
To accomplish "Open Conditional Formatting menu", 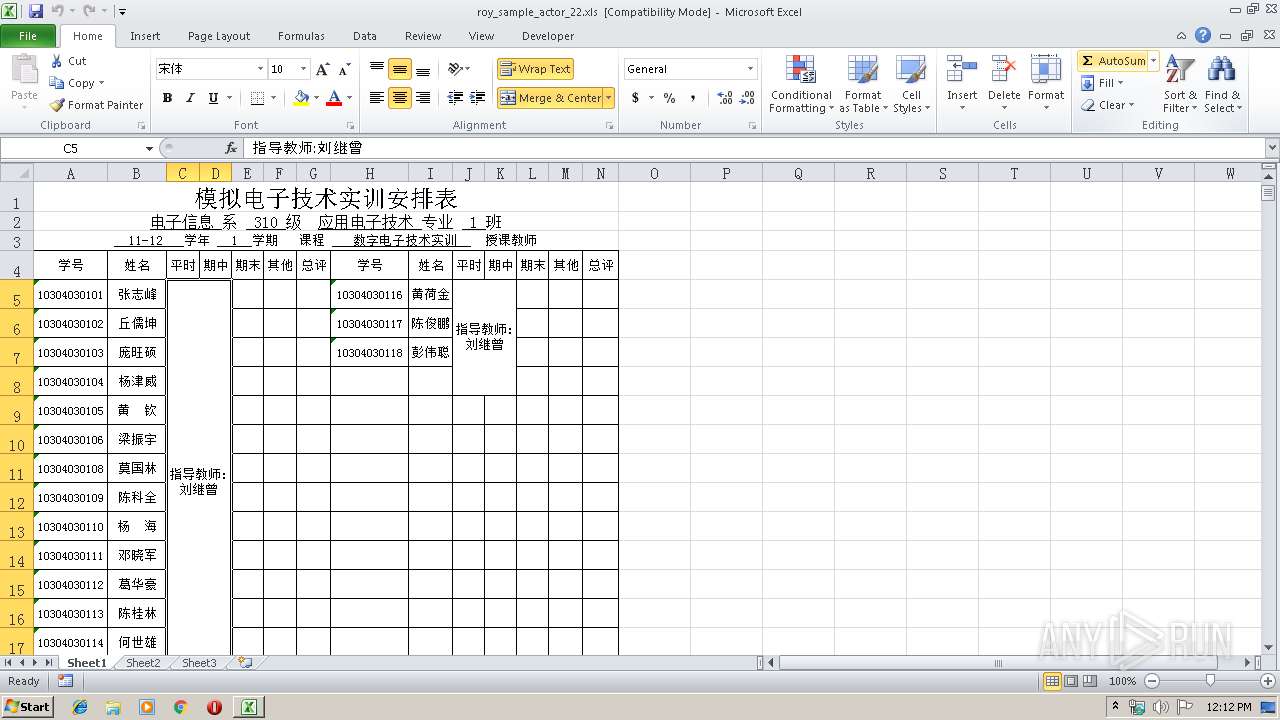I will 800,84.
